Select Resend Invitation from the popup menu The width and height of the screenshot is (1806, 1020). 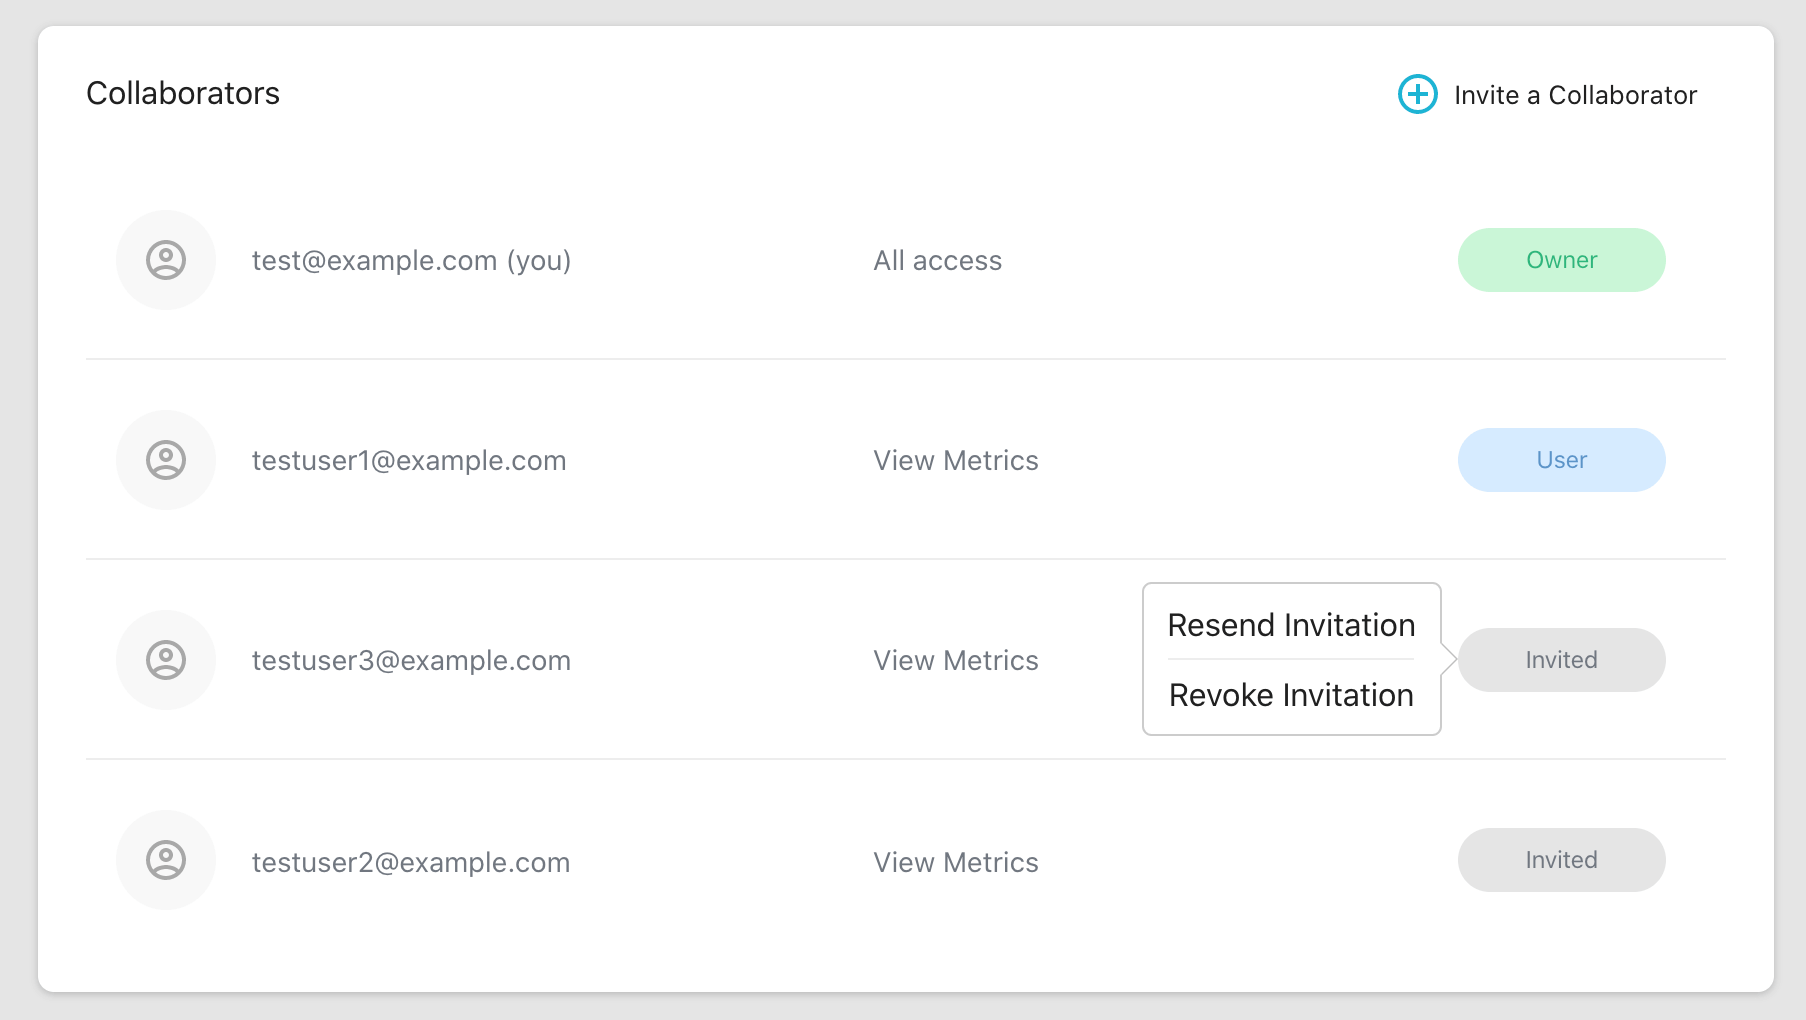point(1291,624)
